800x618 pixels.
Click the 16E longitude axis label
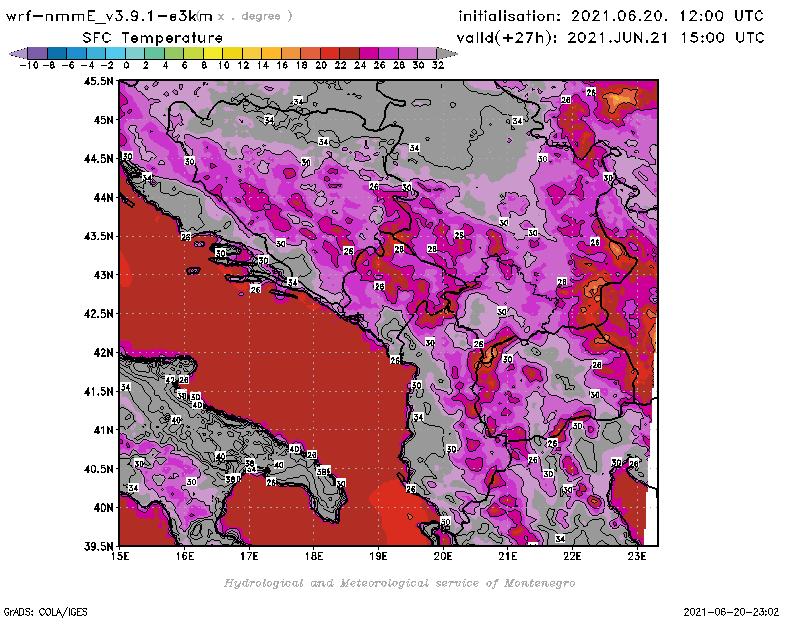tap(185, 556)
